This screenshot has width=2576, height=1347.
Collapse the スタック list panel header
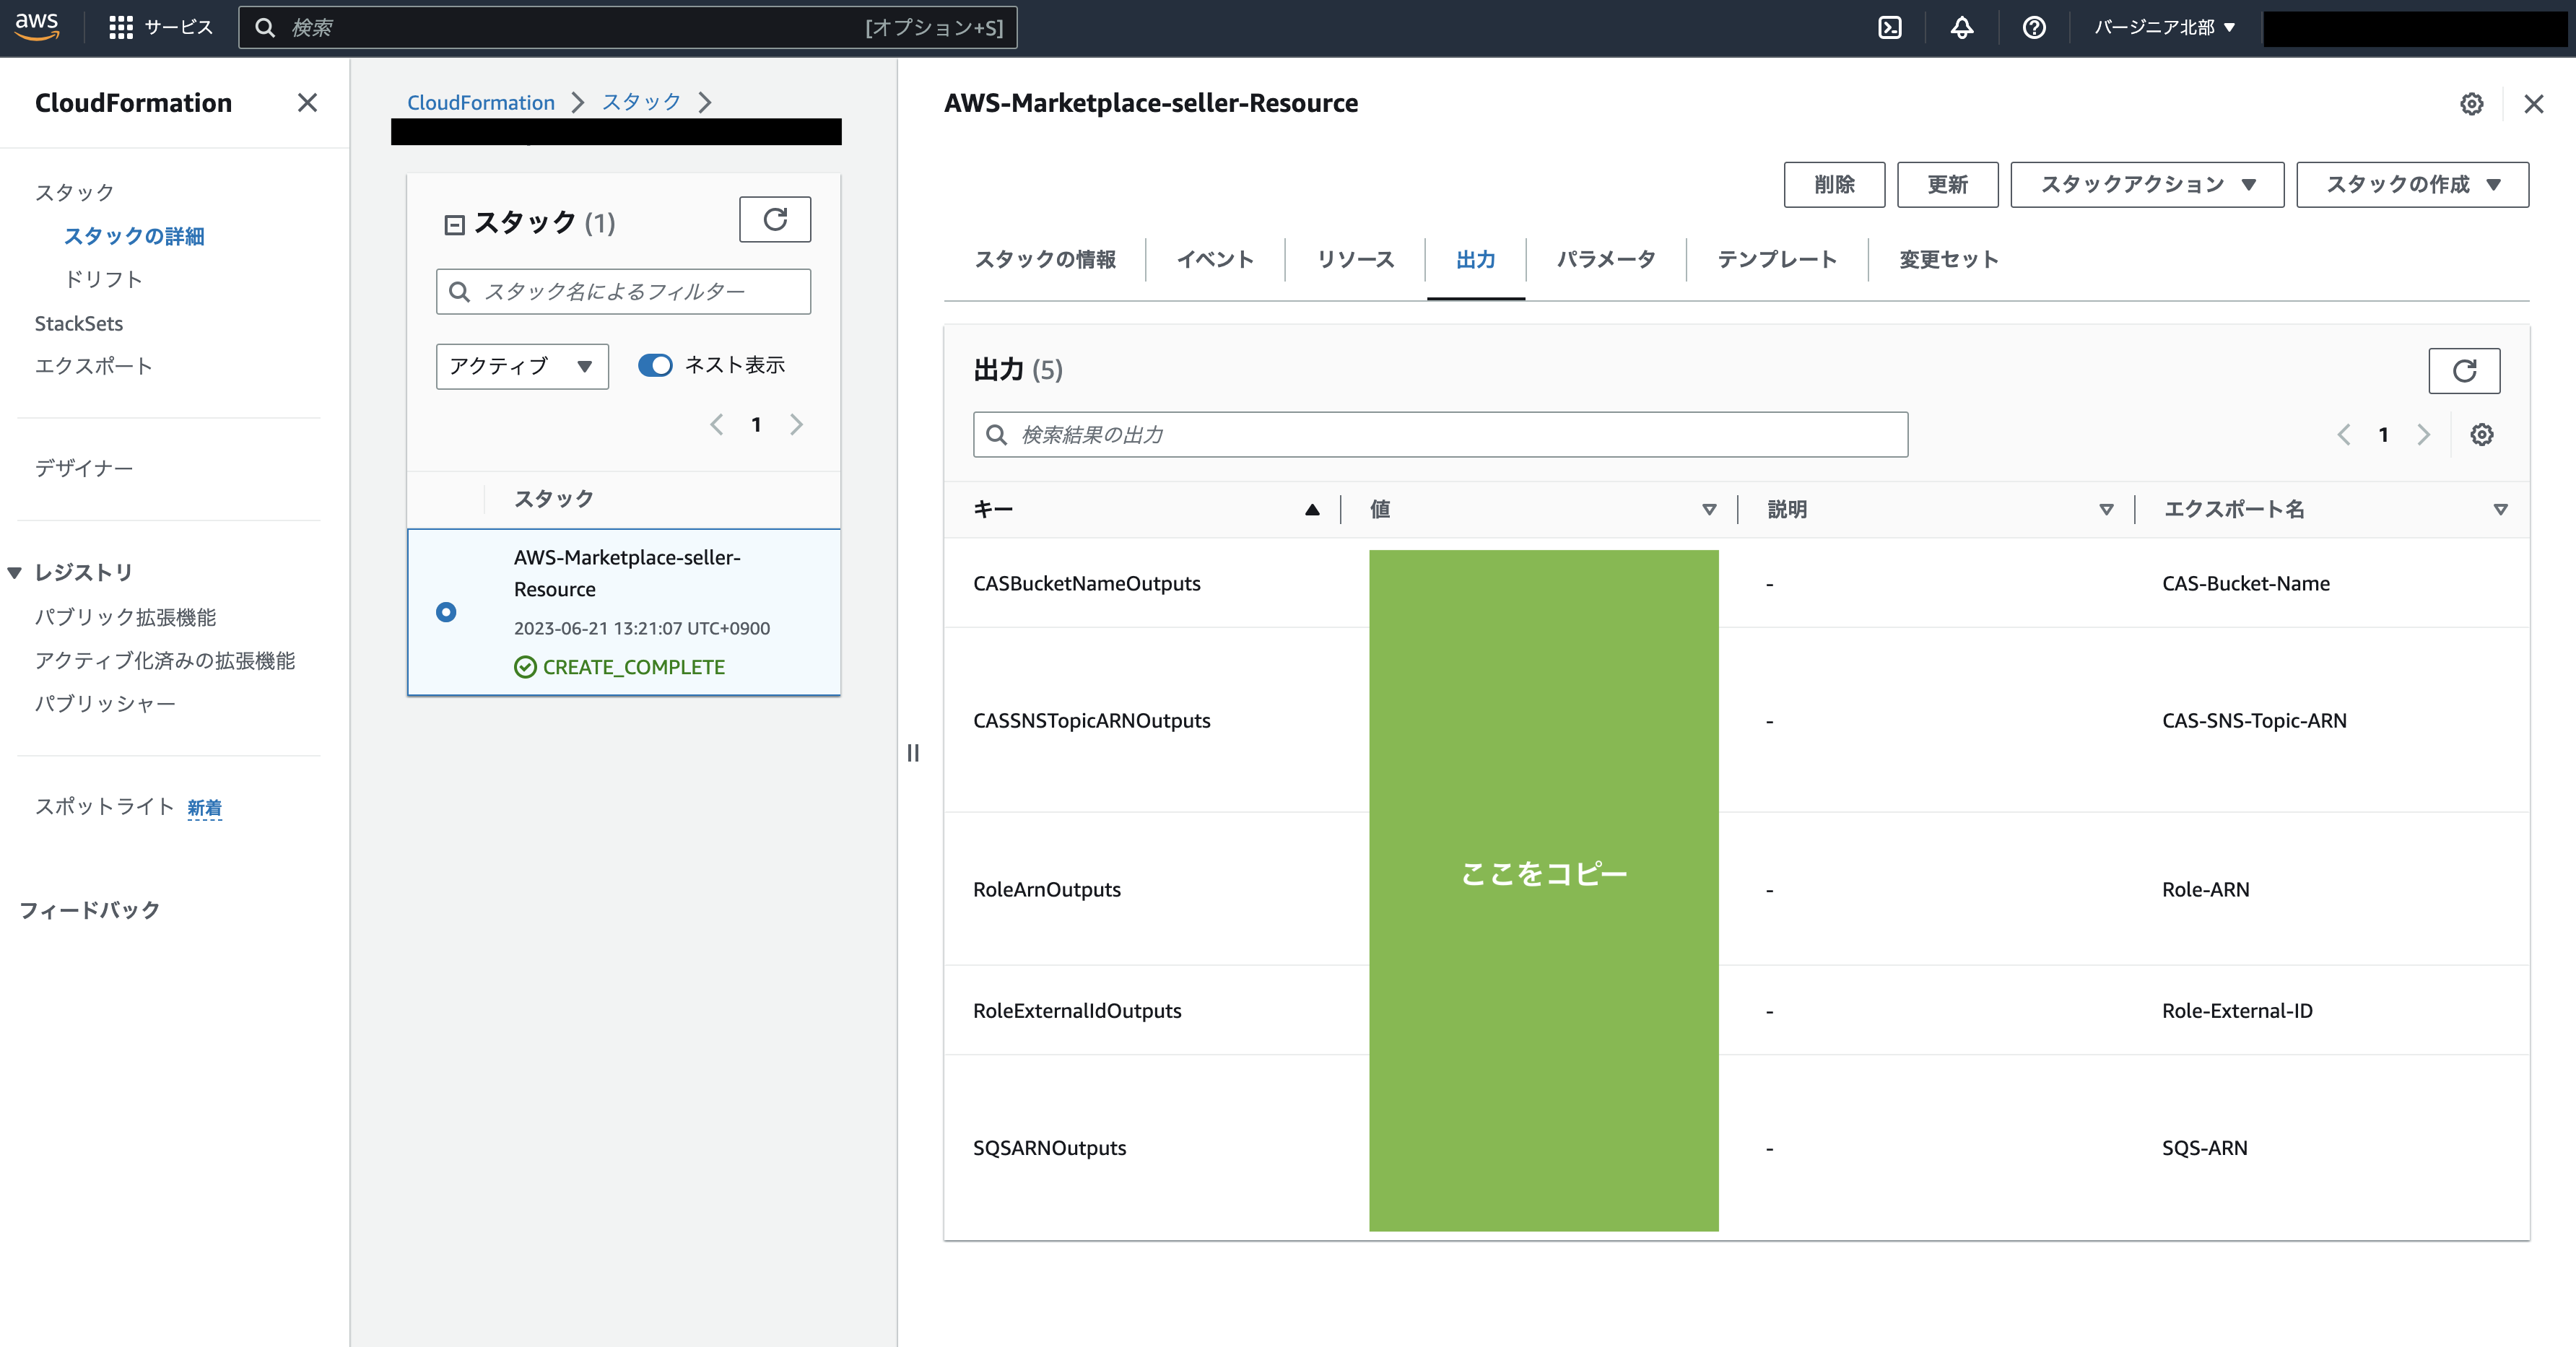(x=454, y=224)
